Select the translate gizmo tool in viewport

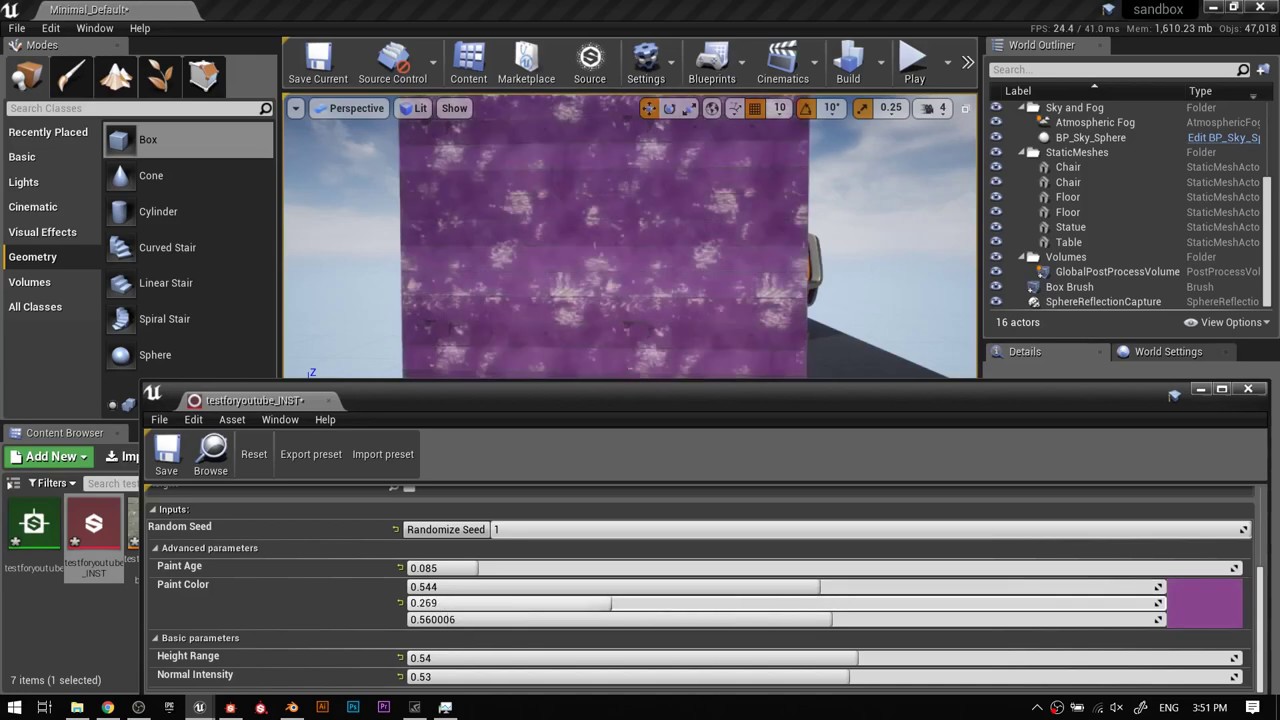coord(649,108)
